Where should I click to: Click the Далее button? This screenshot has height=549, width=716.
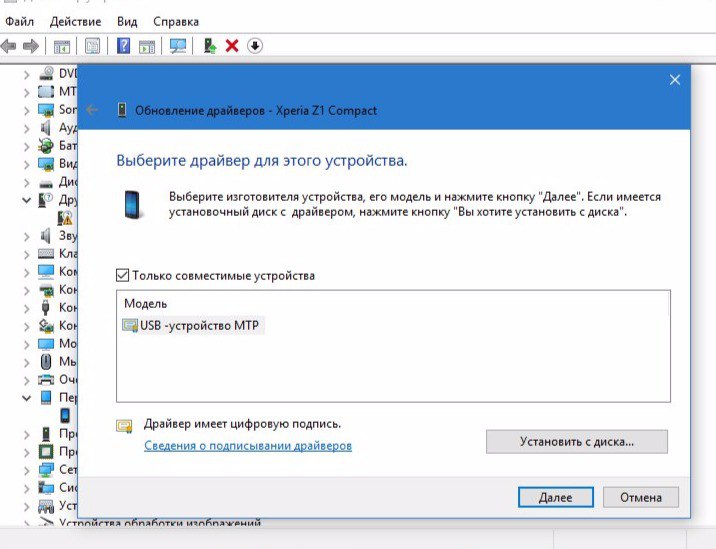tap(556, 497)
